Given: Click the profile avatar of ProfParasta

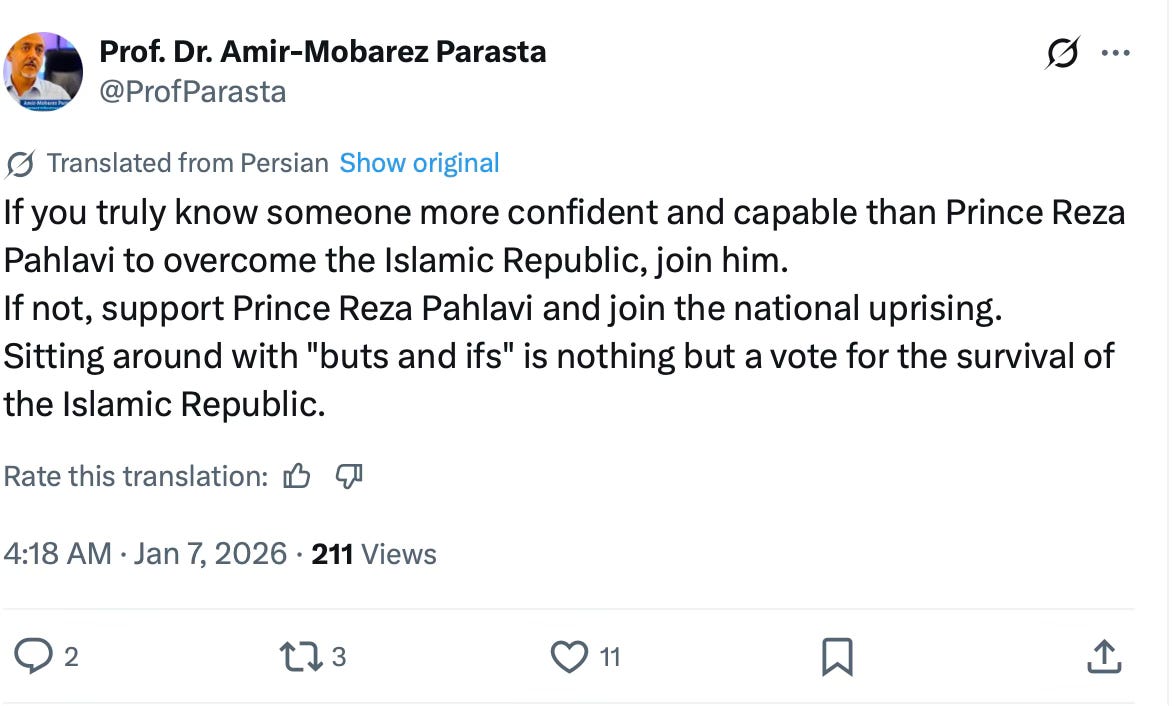Looking at the screenshot, I should pos(43,71).
